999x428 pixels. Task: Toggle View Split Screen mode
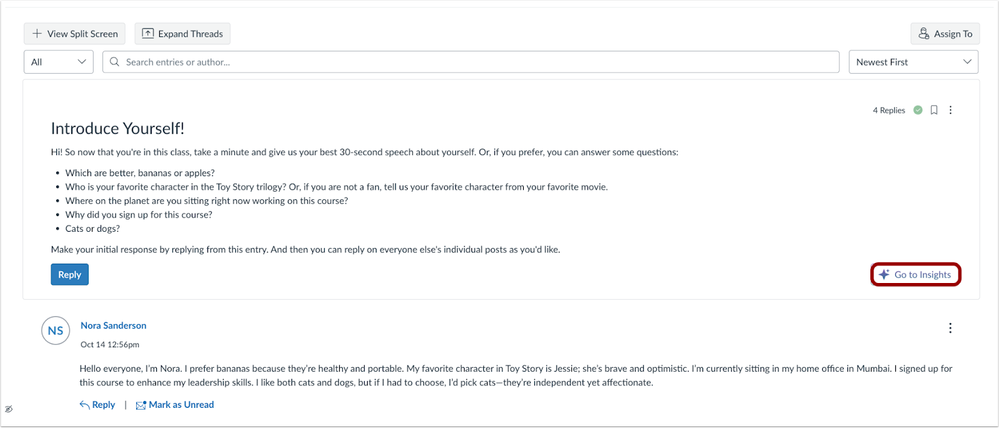pyautogui.click(x=75, y=34)
